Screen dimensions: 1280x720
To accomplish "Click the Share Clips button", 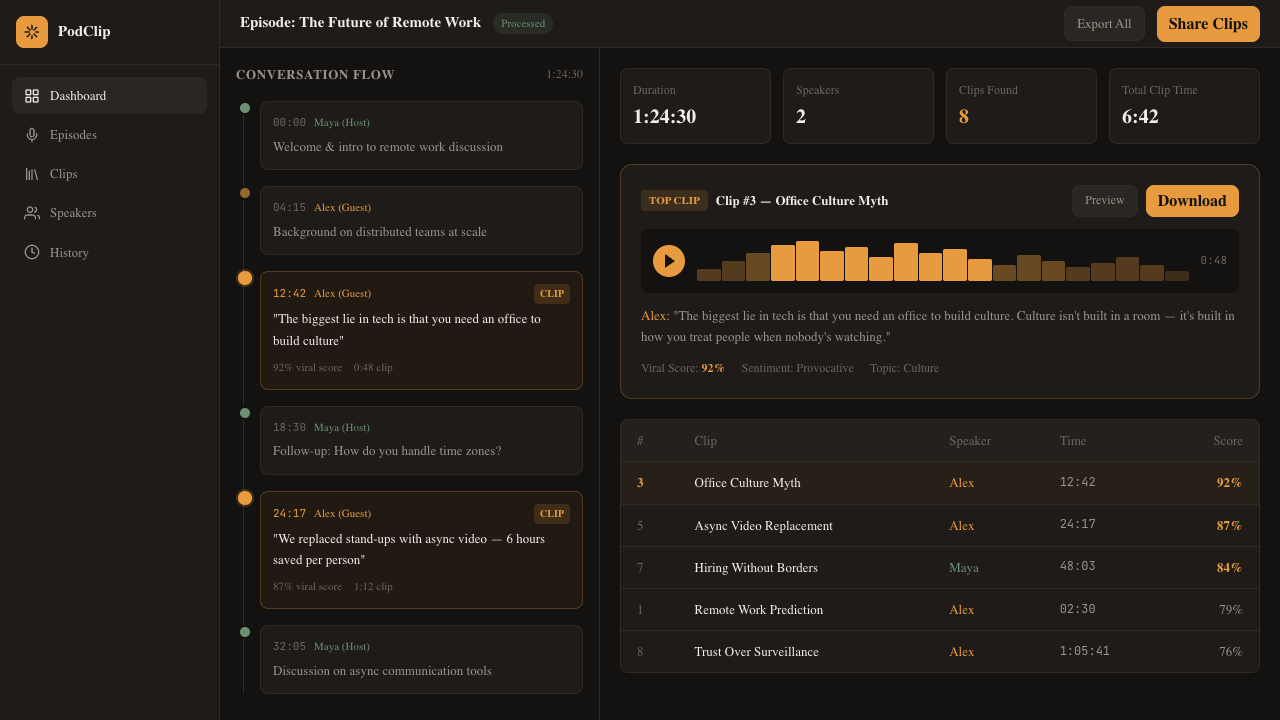I will click(x=1208, y=24).
